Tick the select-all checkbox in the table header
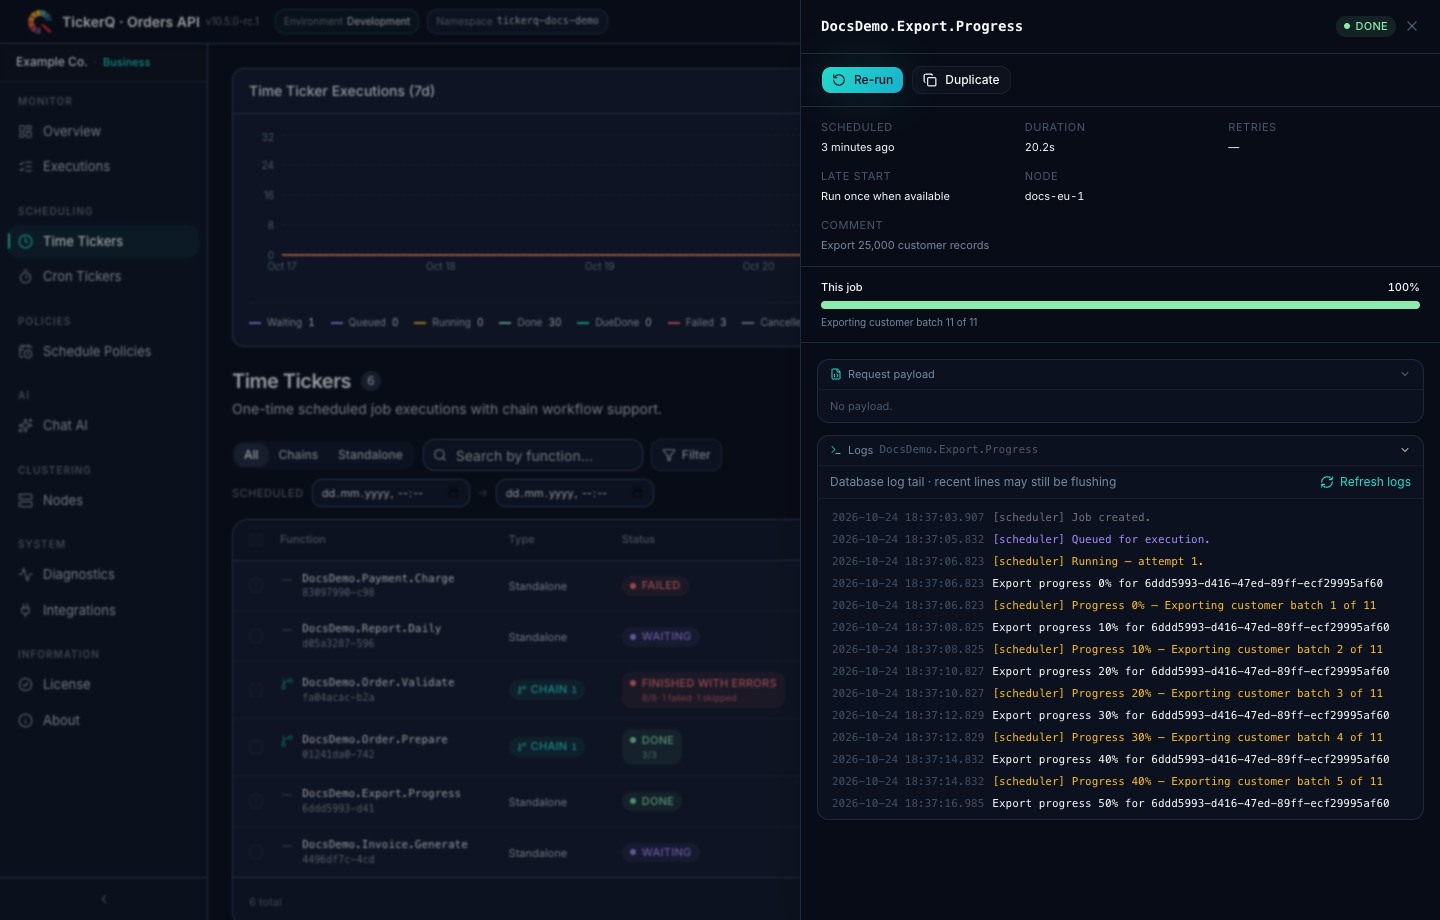This screenshot has height=920, width=1440. click(x=256, y=539)
